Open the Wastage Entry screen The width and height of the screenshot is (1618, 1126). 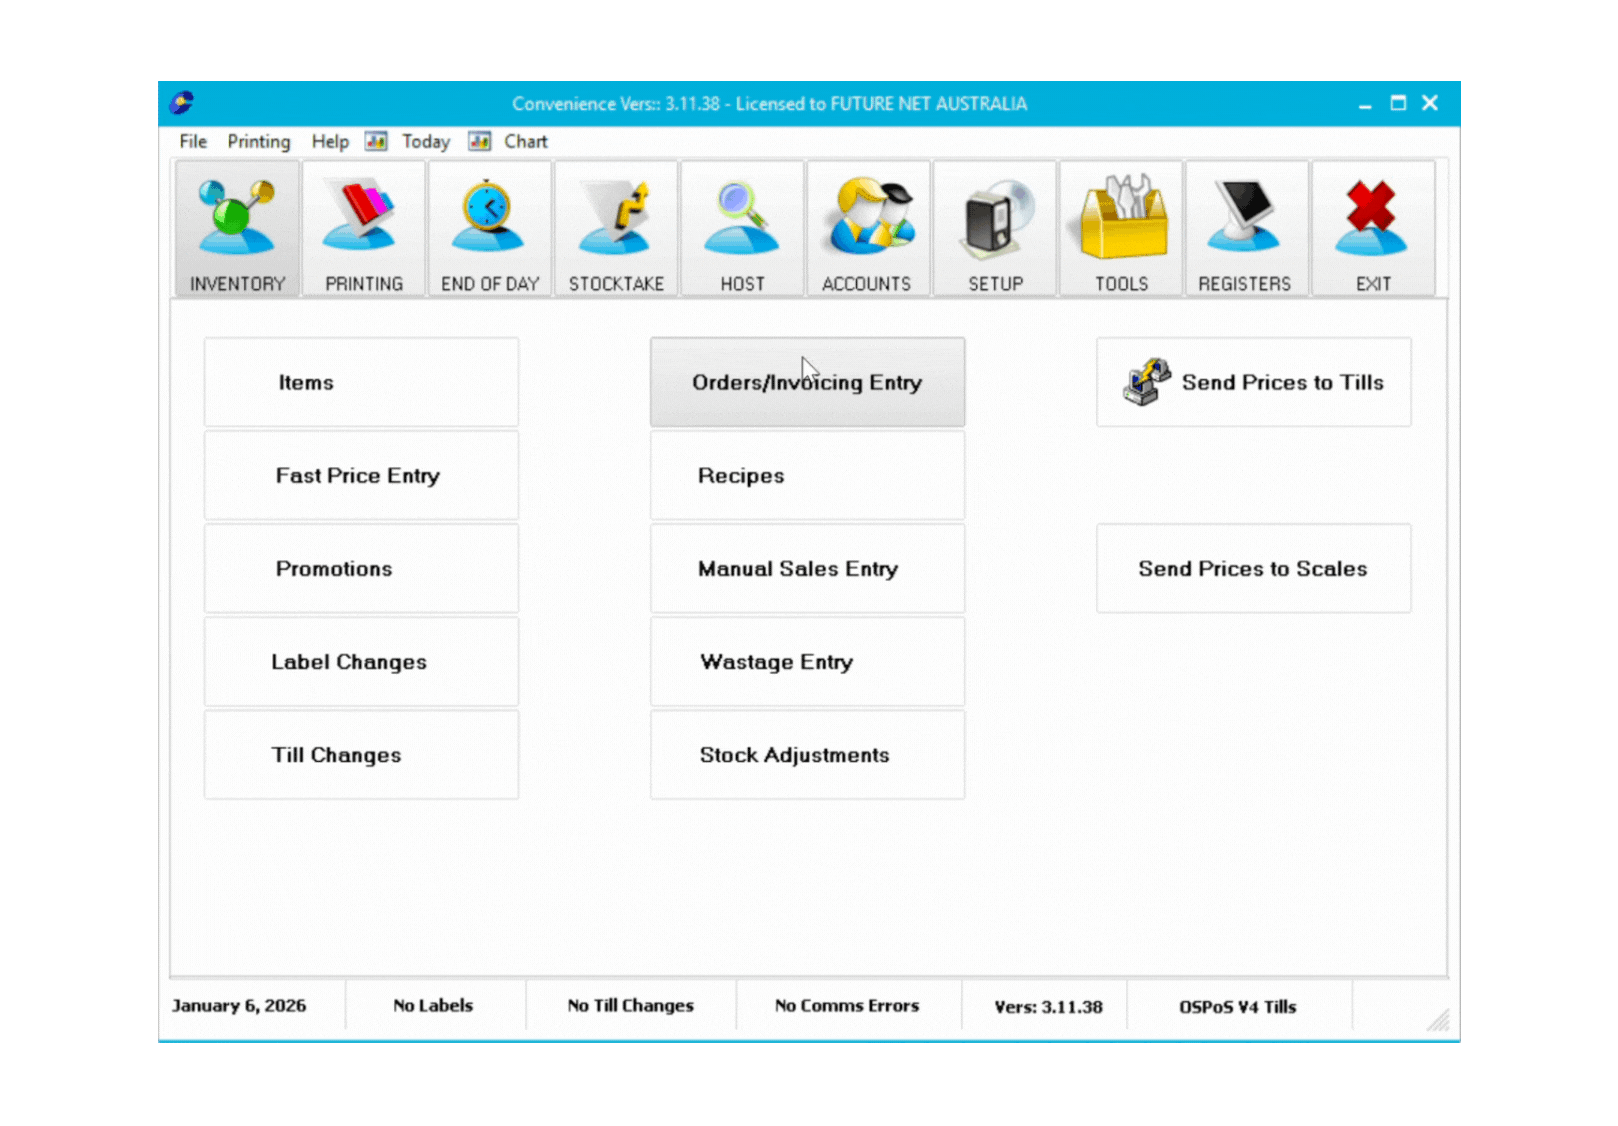click(x=807, y=661)
